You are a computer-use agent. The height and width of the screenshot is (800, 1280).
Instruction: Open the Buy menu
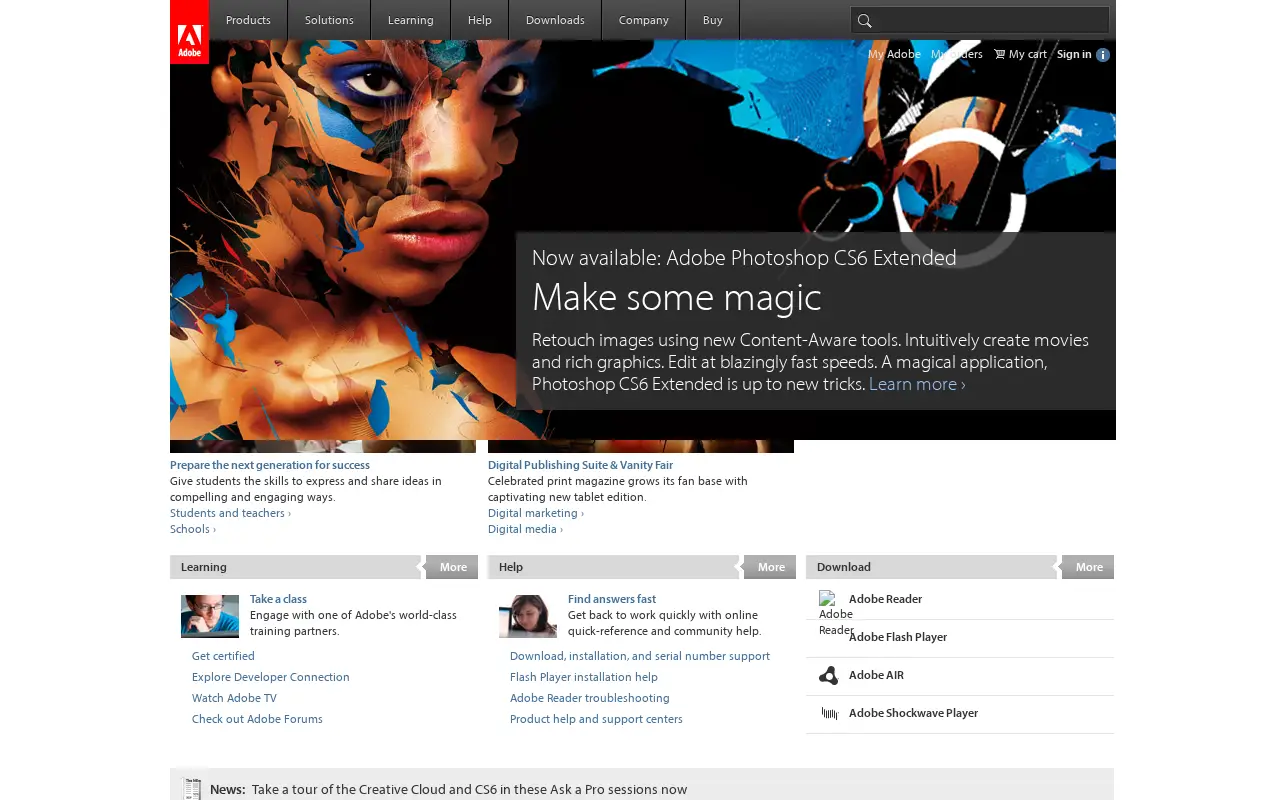[713, 20]
